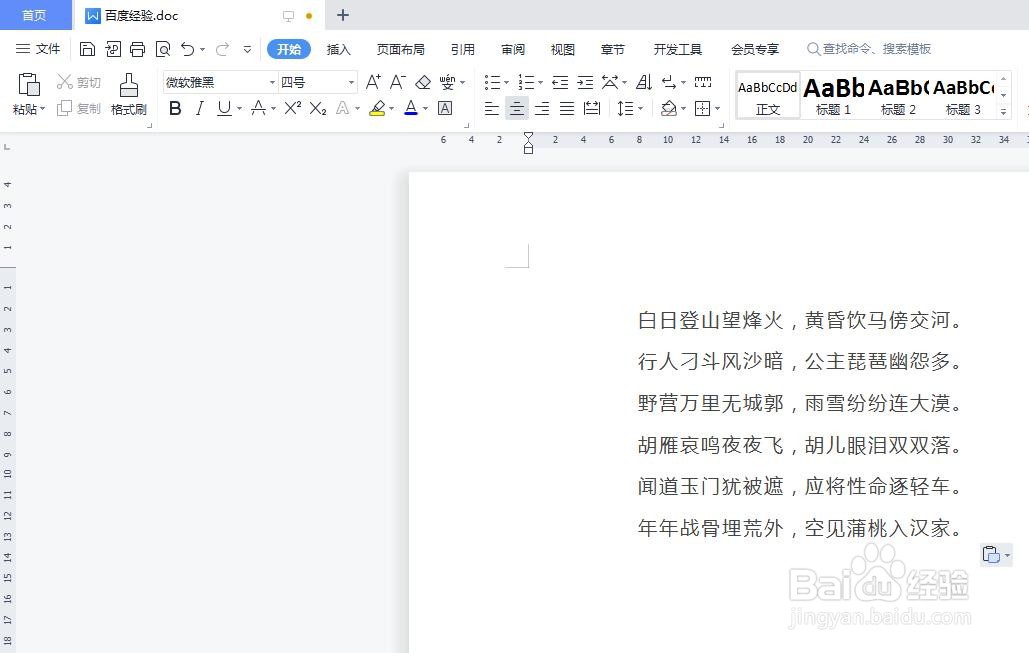Open the 文件 menu
The width and height of the screenshot is (1029, 653).
[x=38, y=48]
